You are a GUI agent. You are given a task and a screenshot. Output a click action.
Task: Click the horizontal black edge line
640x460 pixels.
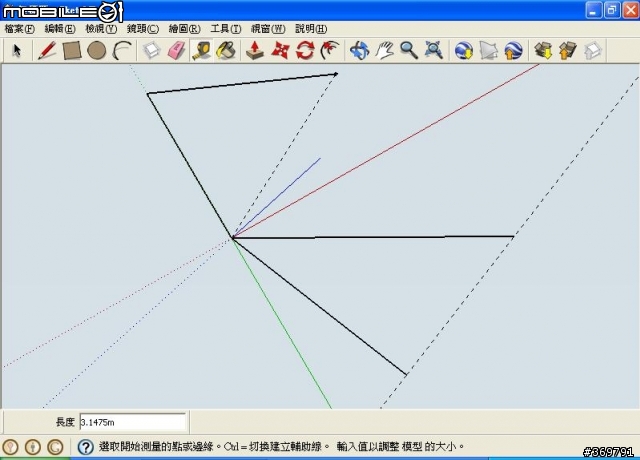(373, 237)
